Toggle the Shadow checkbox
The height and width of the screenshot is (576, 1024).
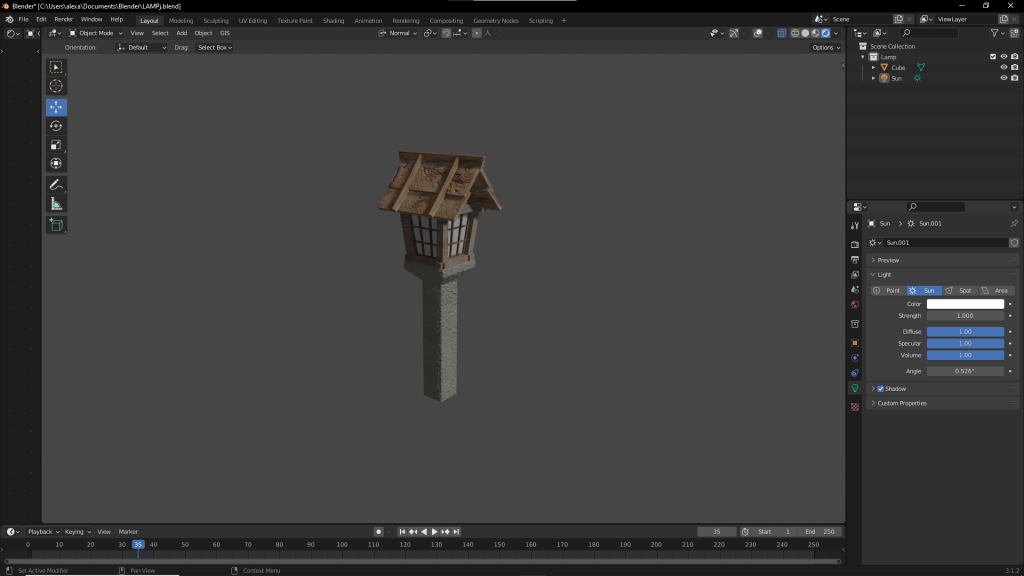[880, 389]
